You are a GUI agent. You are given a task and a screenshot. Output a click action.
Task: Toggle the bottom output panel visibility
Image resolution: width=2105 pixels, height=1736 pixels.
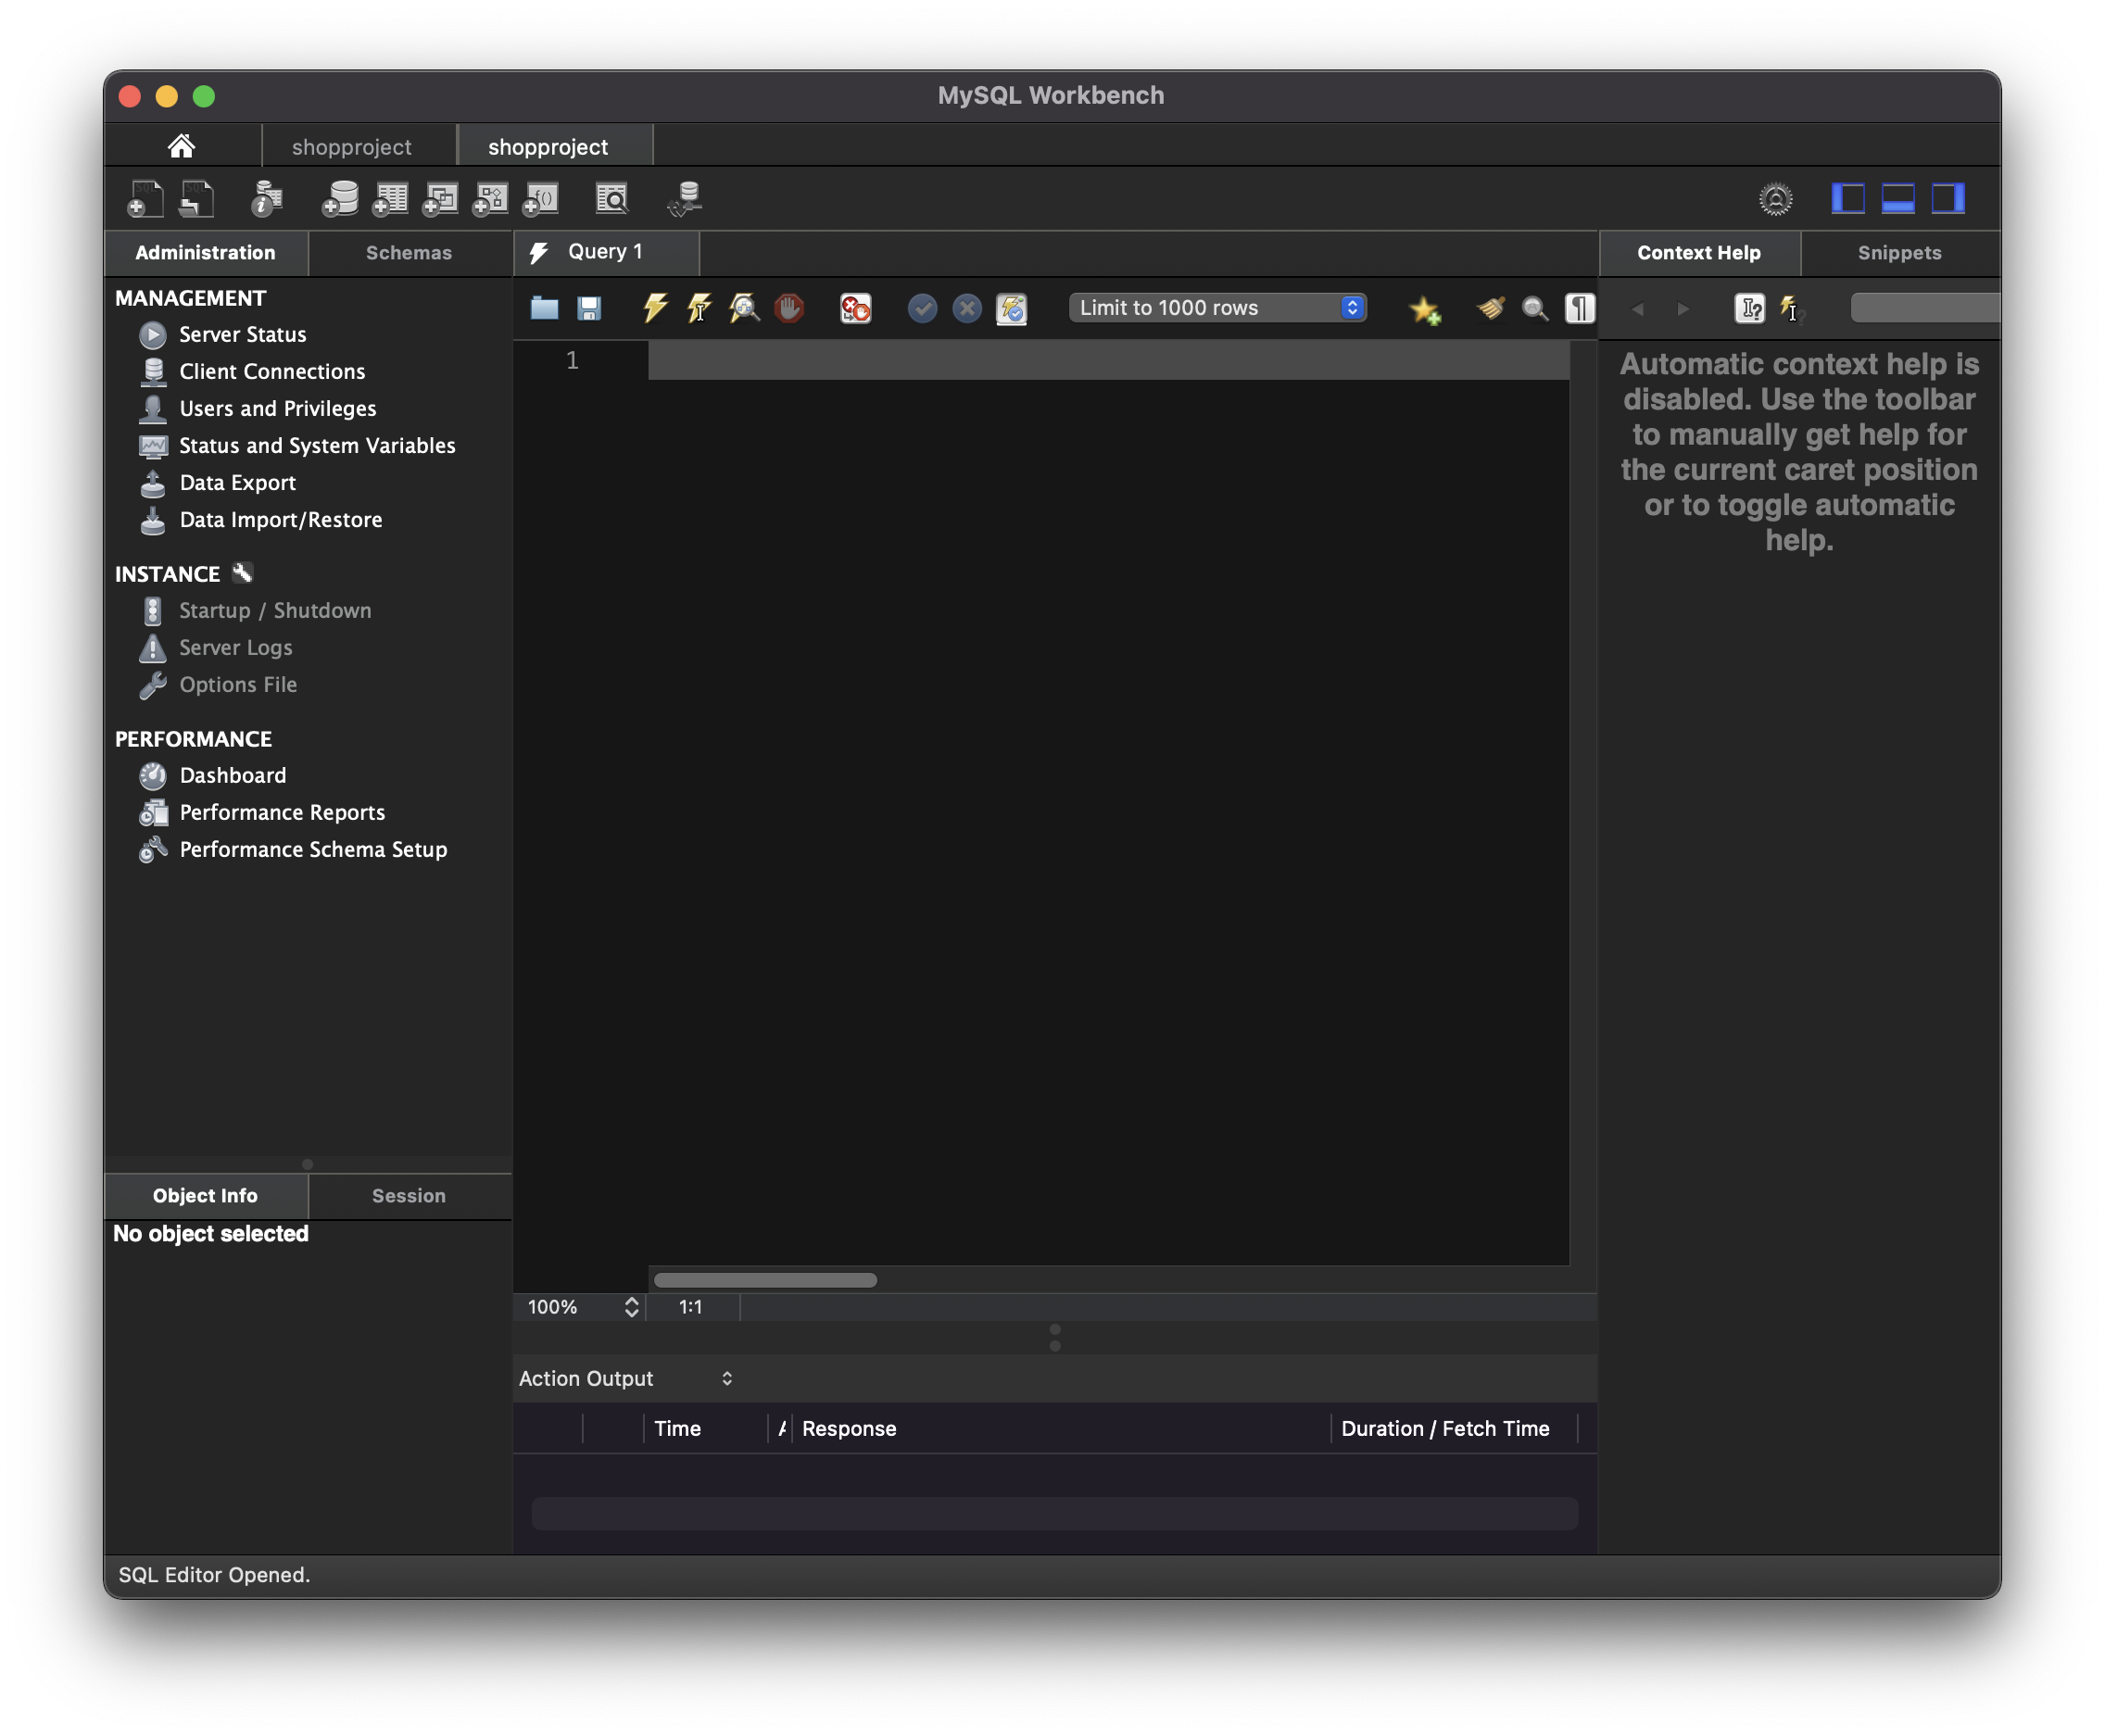(1897, 198)
